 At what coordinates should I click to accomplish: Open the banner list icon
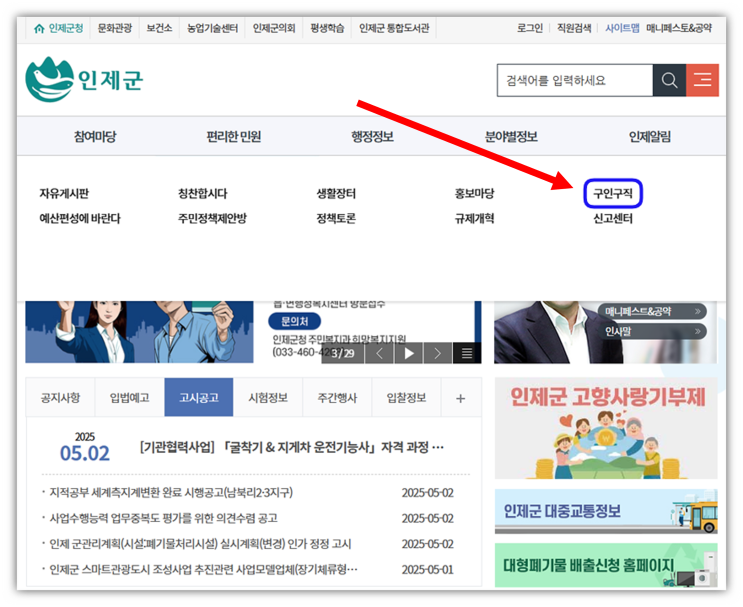coord(467,353)
